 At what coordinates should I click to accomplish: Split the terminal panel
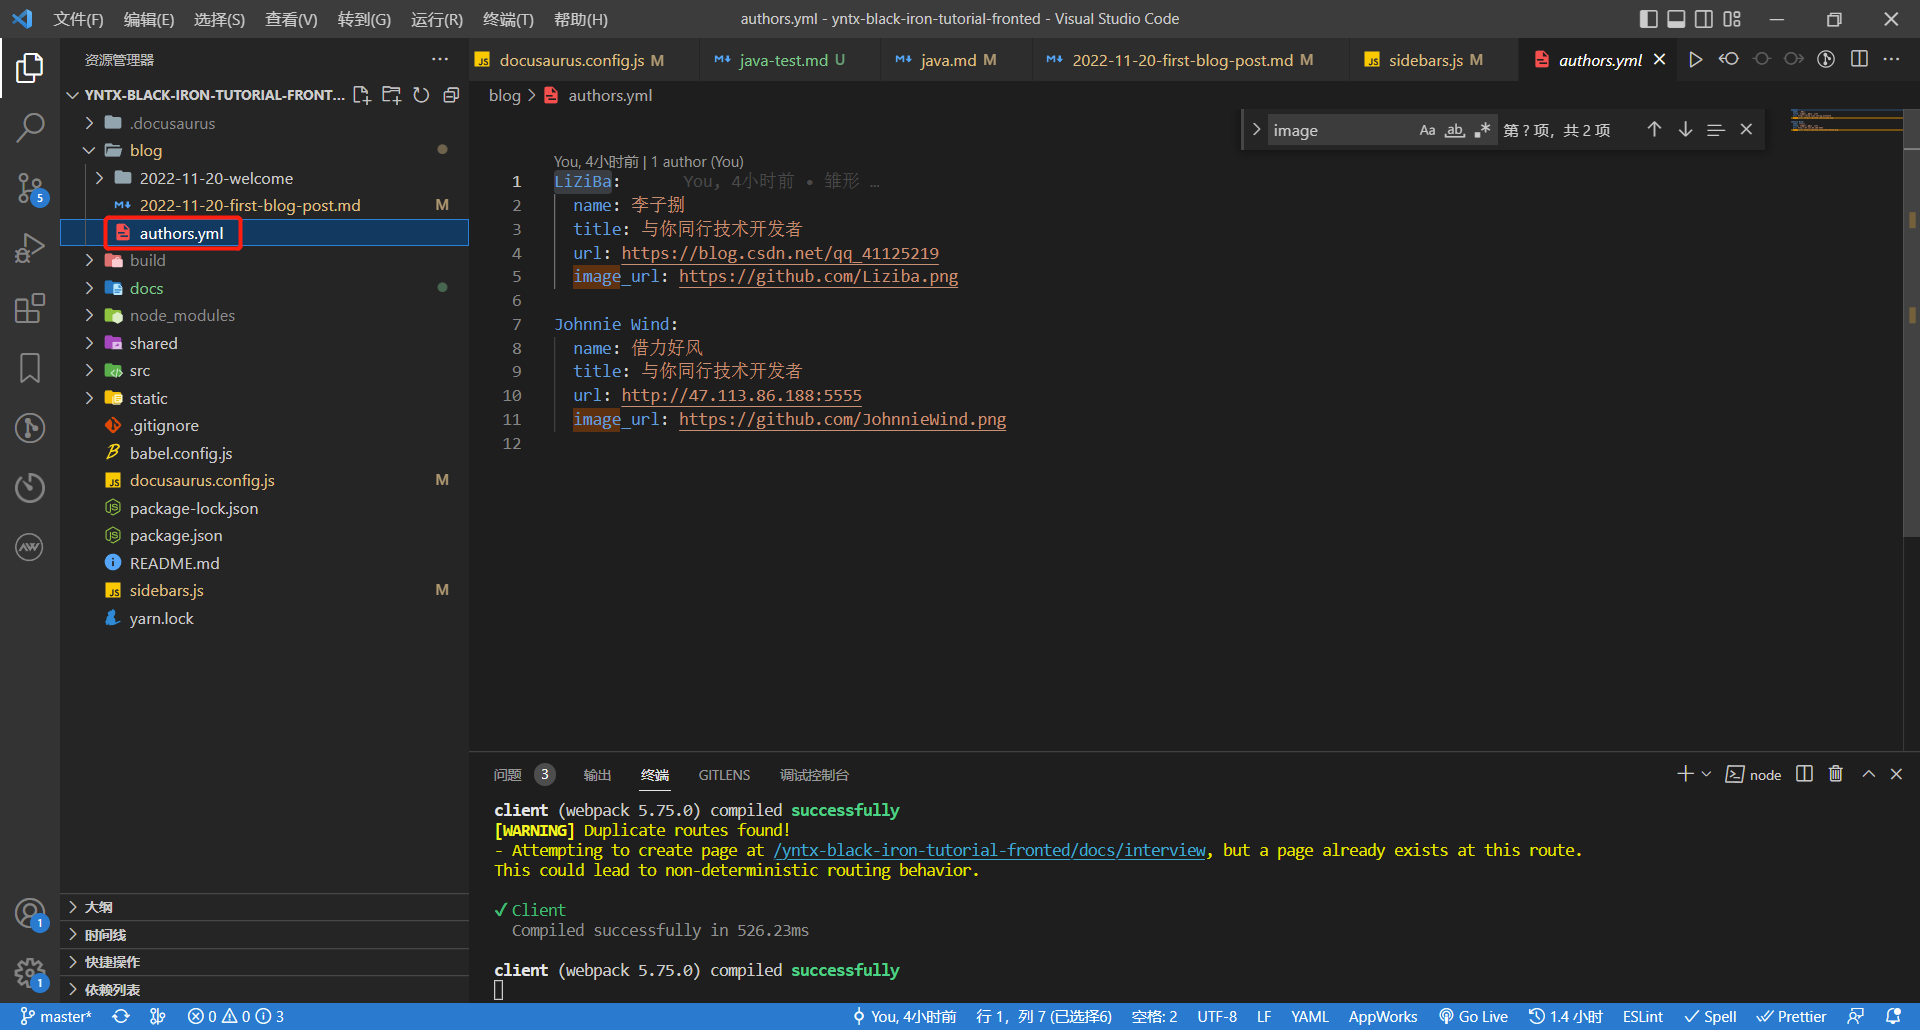[1804, 774]
